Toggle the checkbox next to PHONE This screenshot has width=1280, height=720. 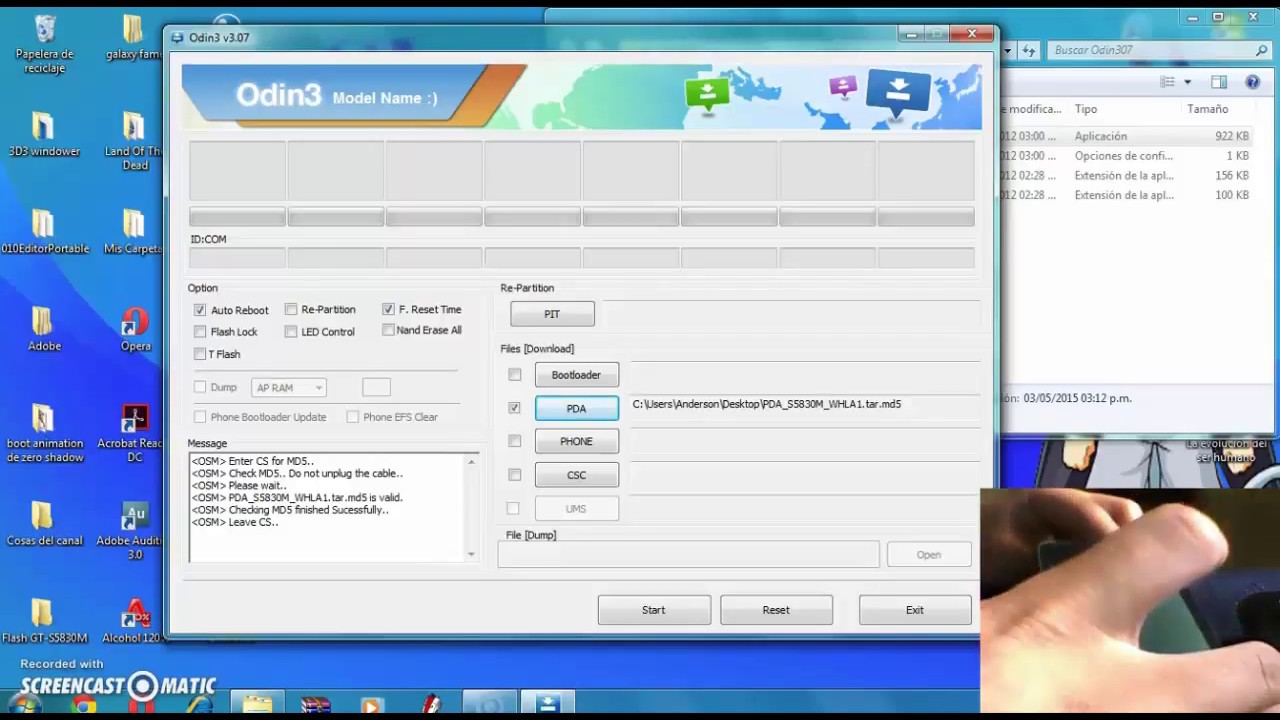[514, 441]
